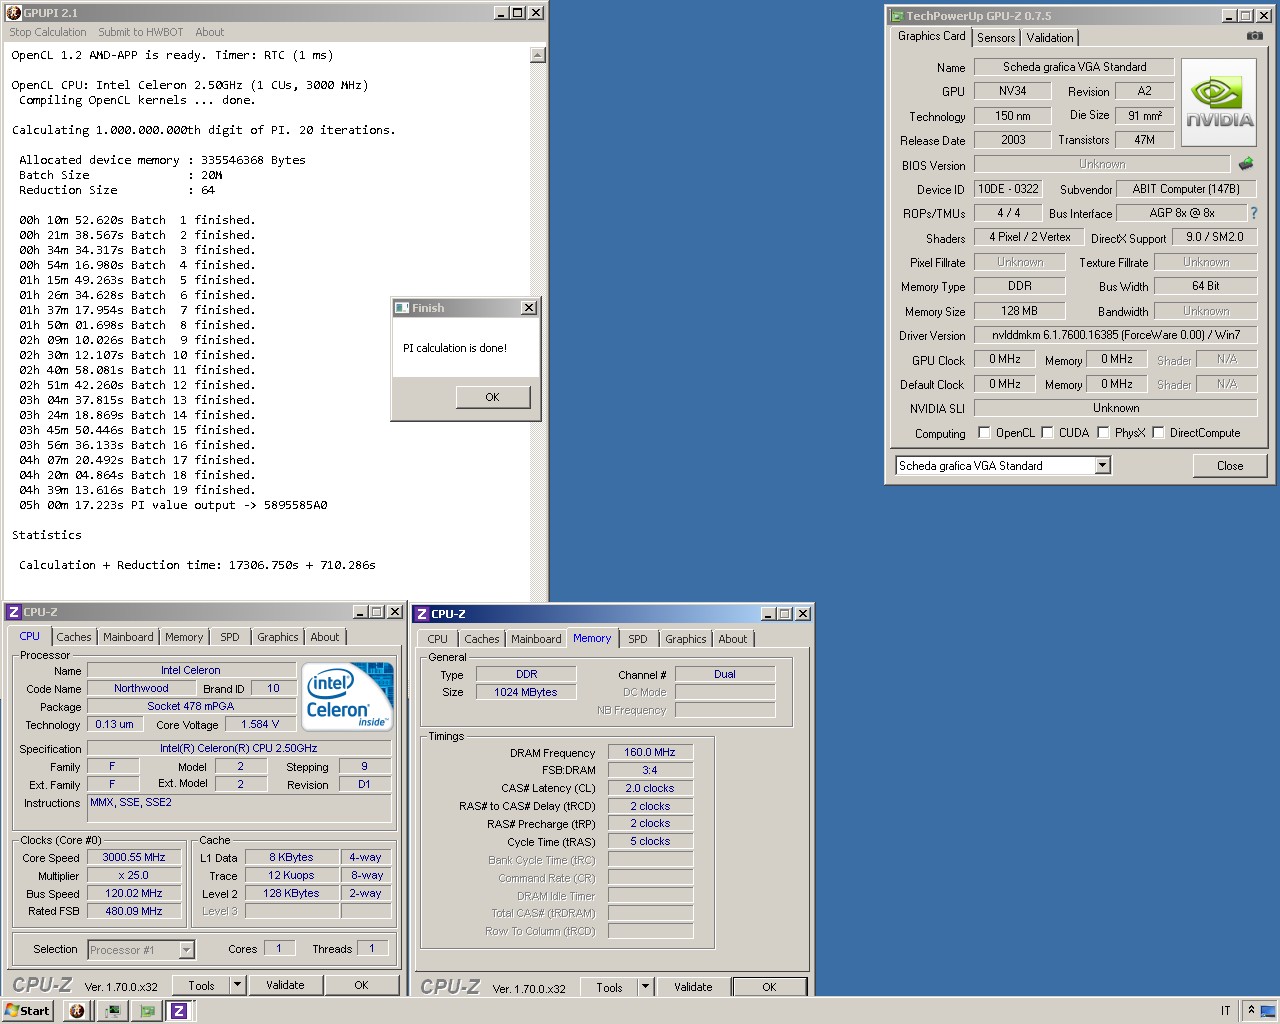This screenshot has width=1280, height=1024.
Task: Expand Tools arrow in CPU tab window
Action: coord(238,985)
